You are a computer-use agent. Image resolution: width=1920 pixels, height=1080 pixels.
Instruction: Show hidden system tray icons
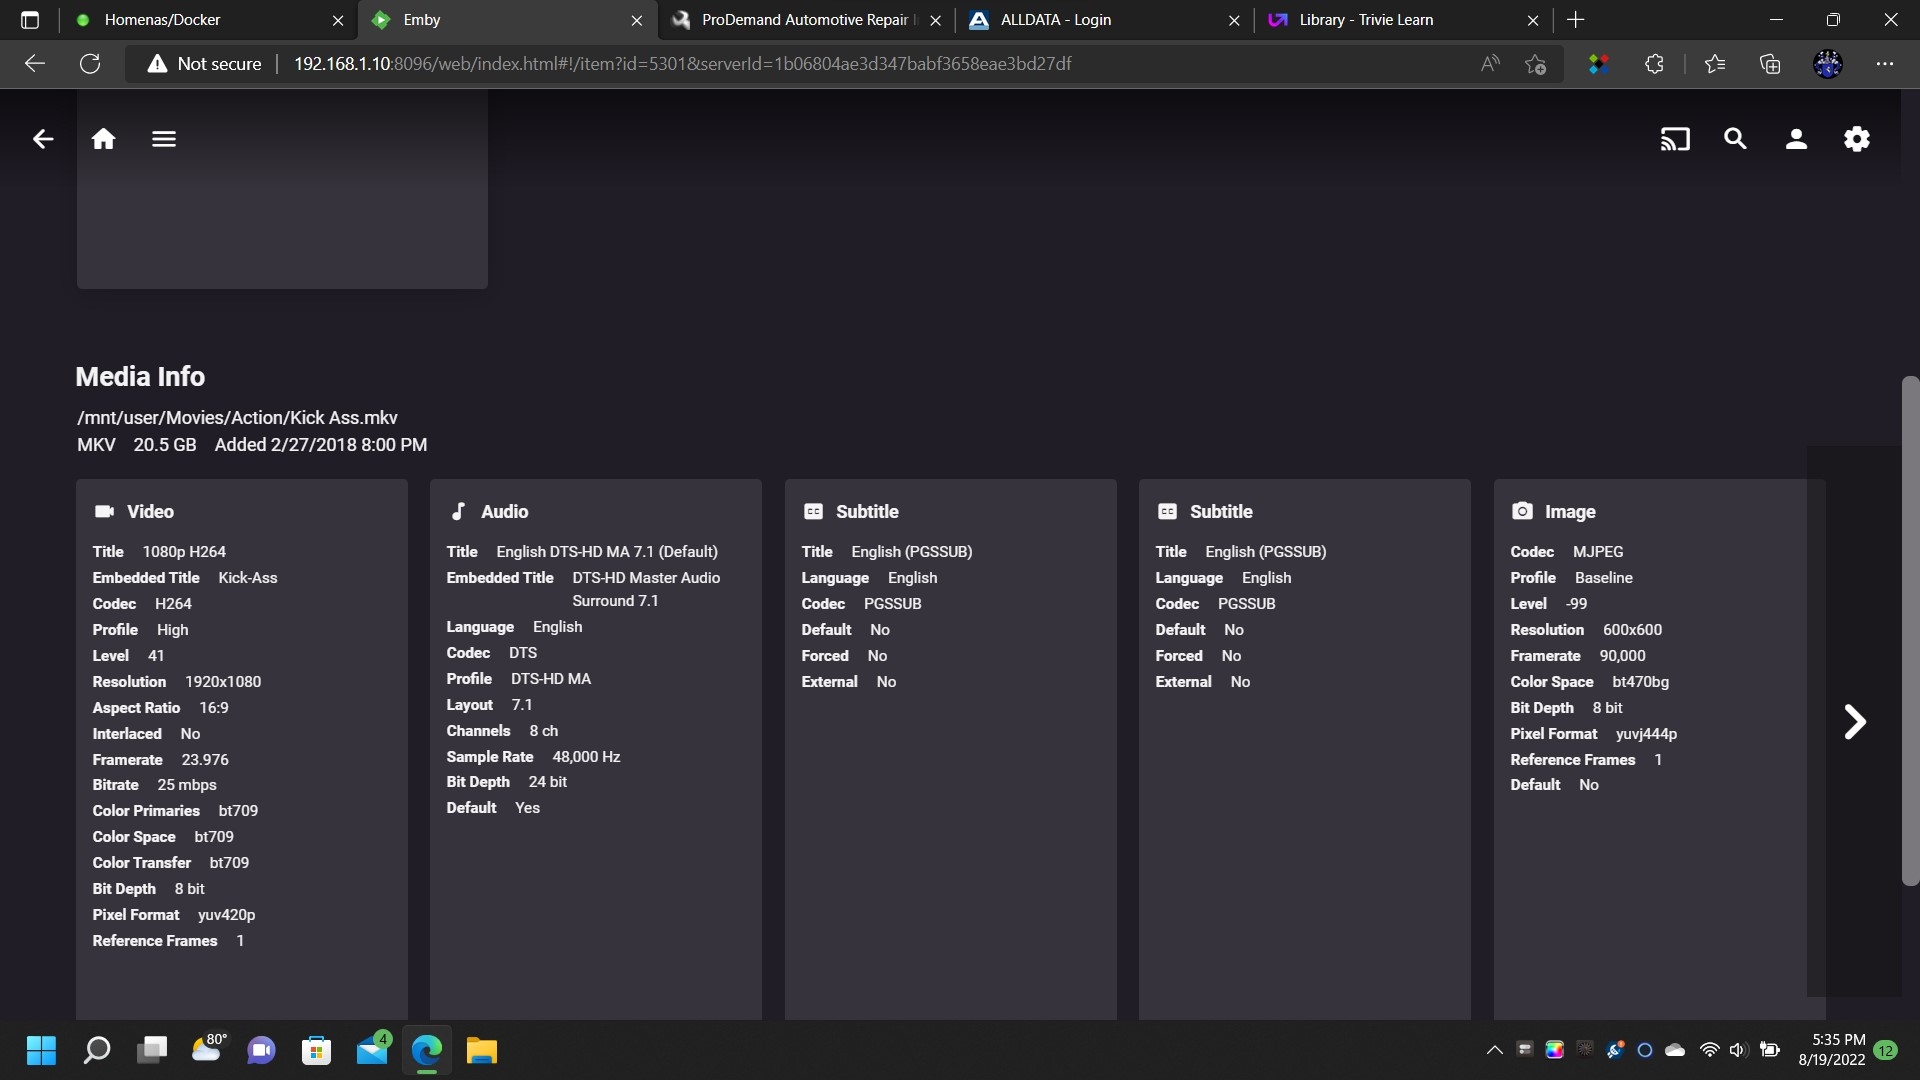pyautogui.click(x=1494, y=1050)
